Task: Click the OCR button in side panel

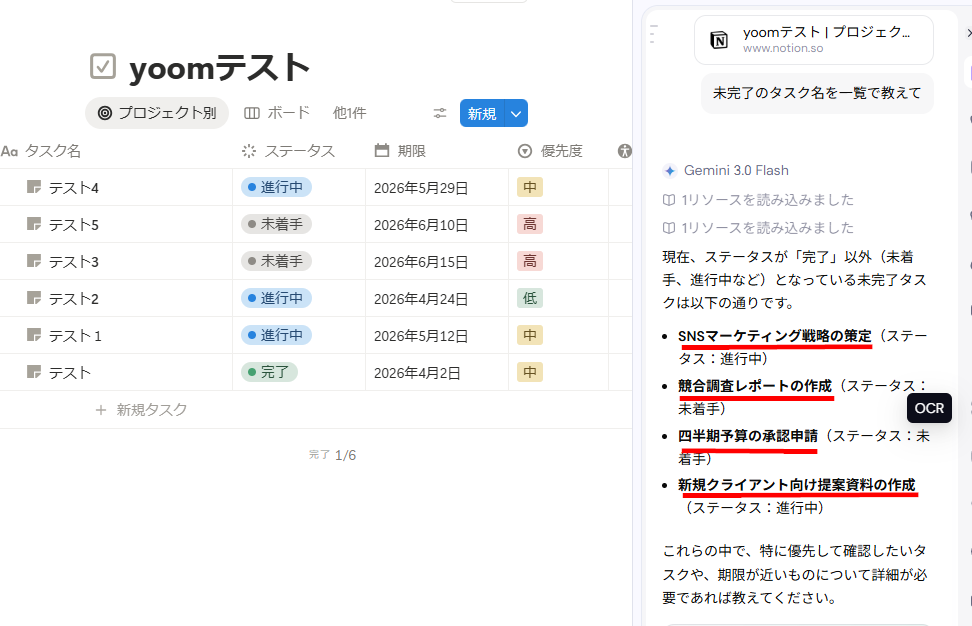Action: [x=928, y=408]
